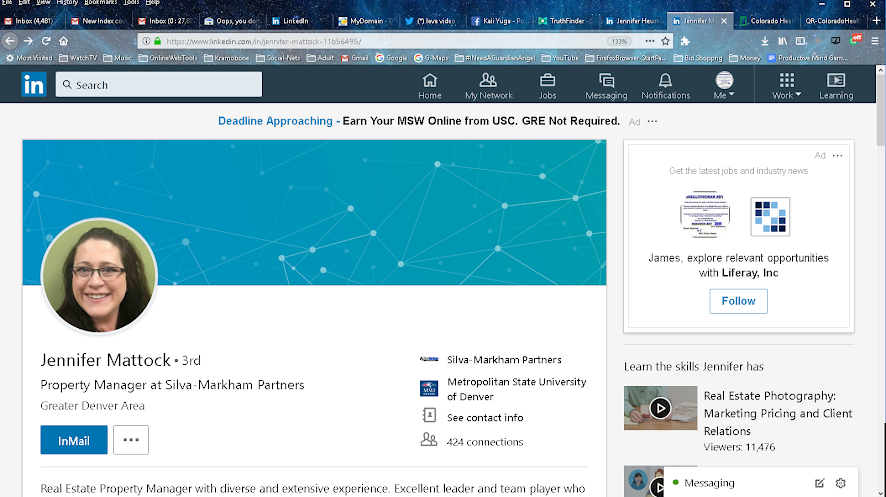Open options for the Liferay sidebar ad

[x=837, y=155]
